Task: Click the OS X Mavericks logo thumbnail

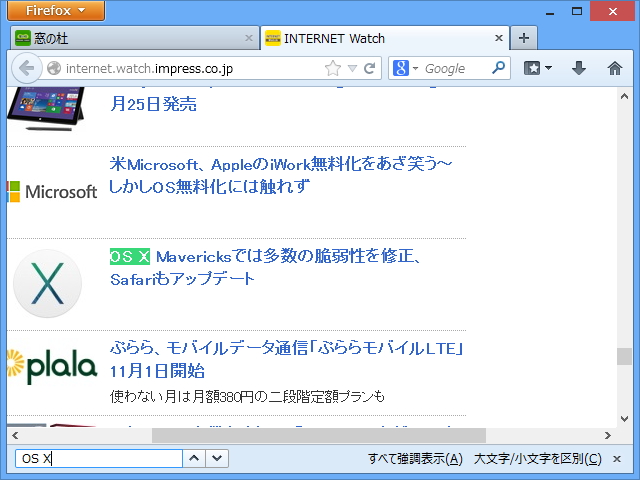Action: (47, 283)
